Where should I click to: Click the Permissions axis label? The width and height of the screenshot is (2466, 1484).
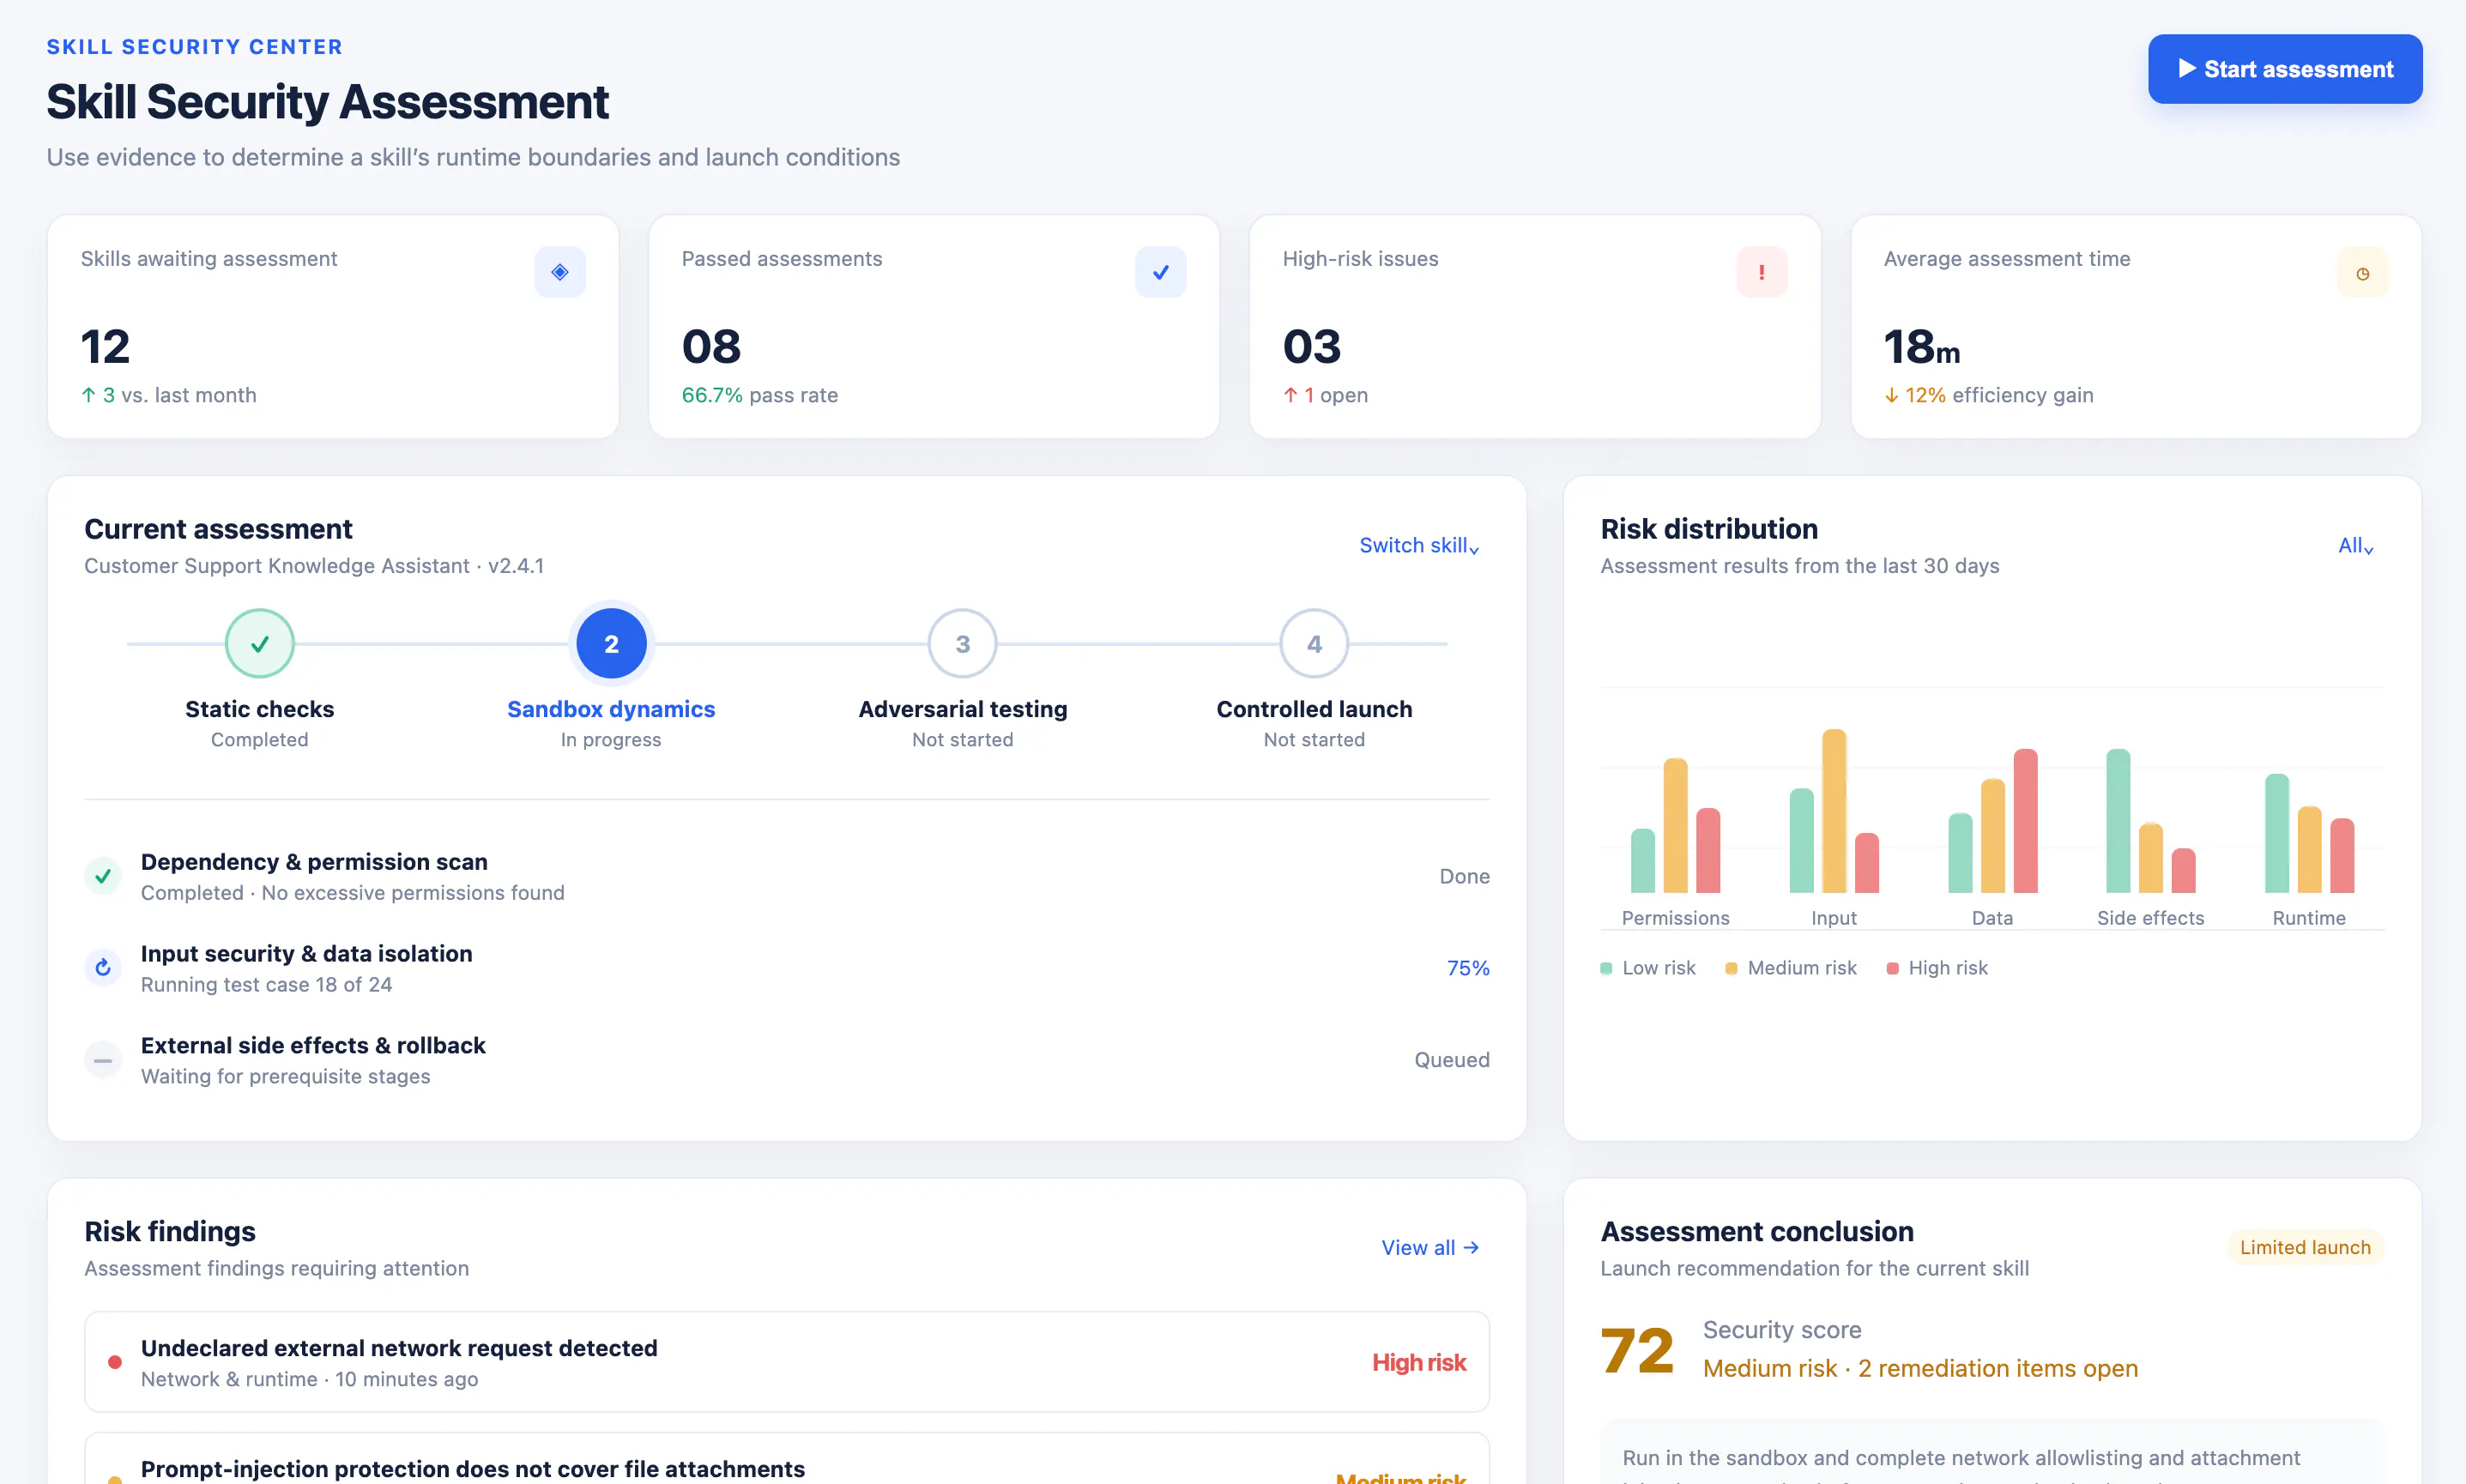[1675, 918]
